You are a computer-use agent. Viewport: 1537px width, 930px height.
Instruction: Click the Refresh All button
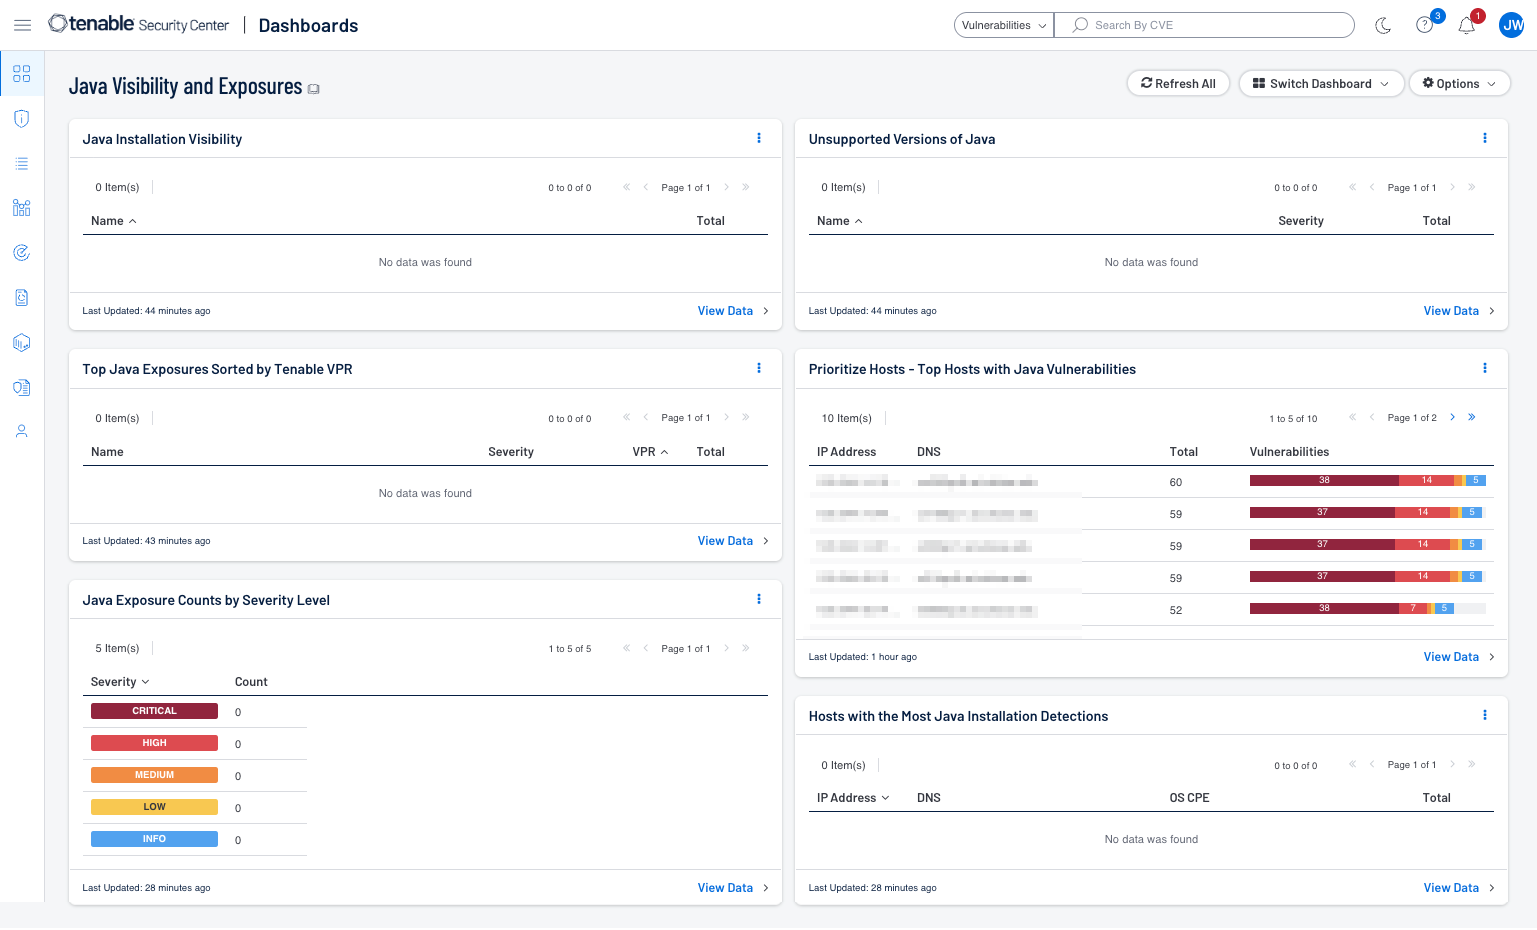1177,83
